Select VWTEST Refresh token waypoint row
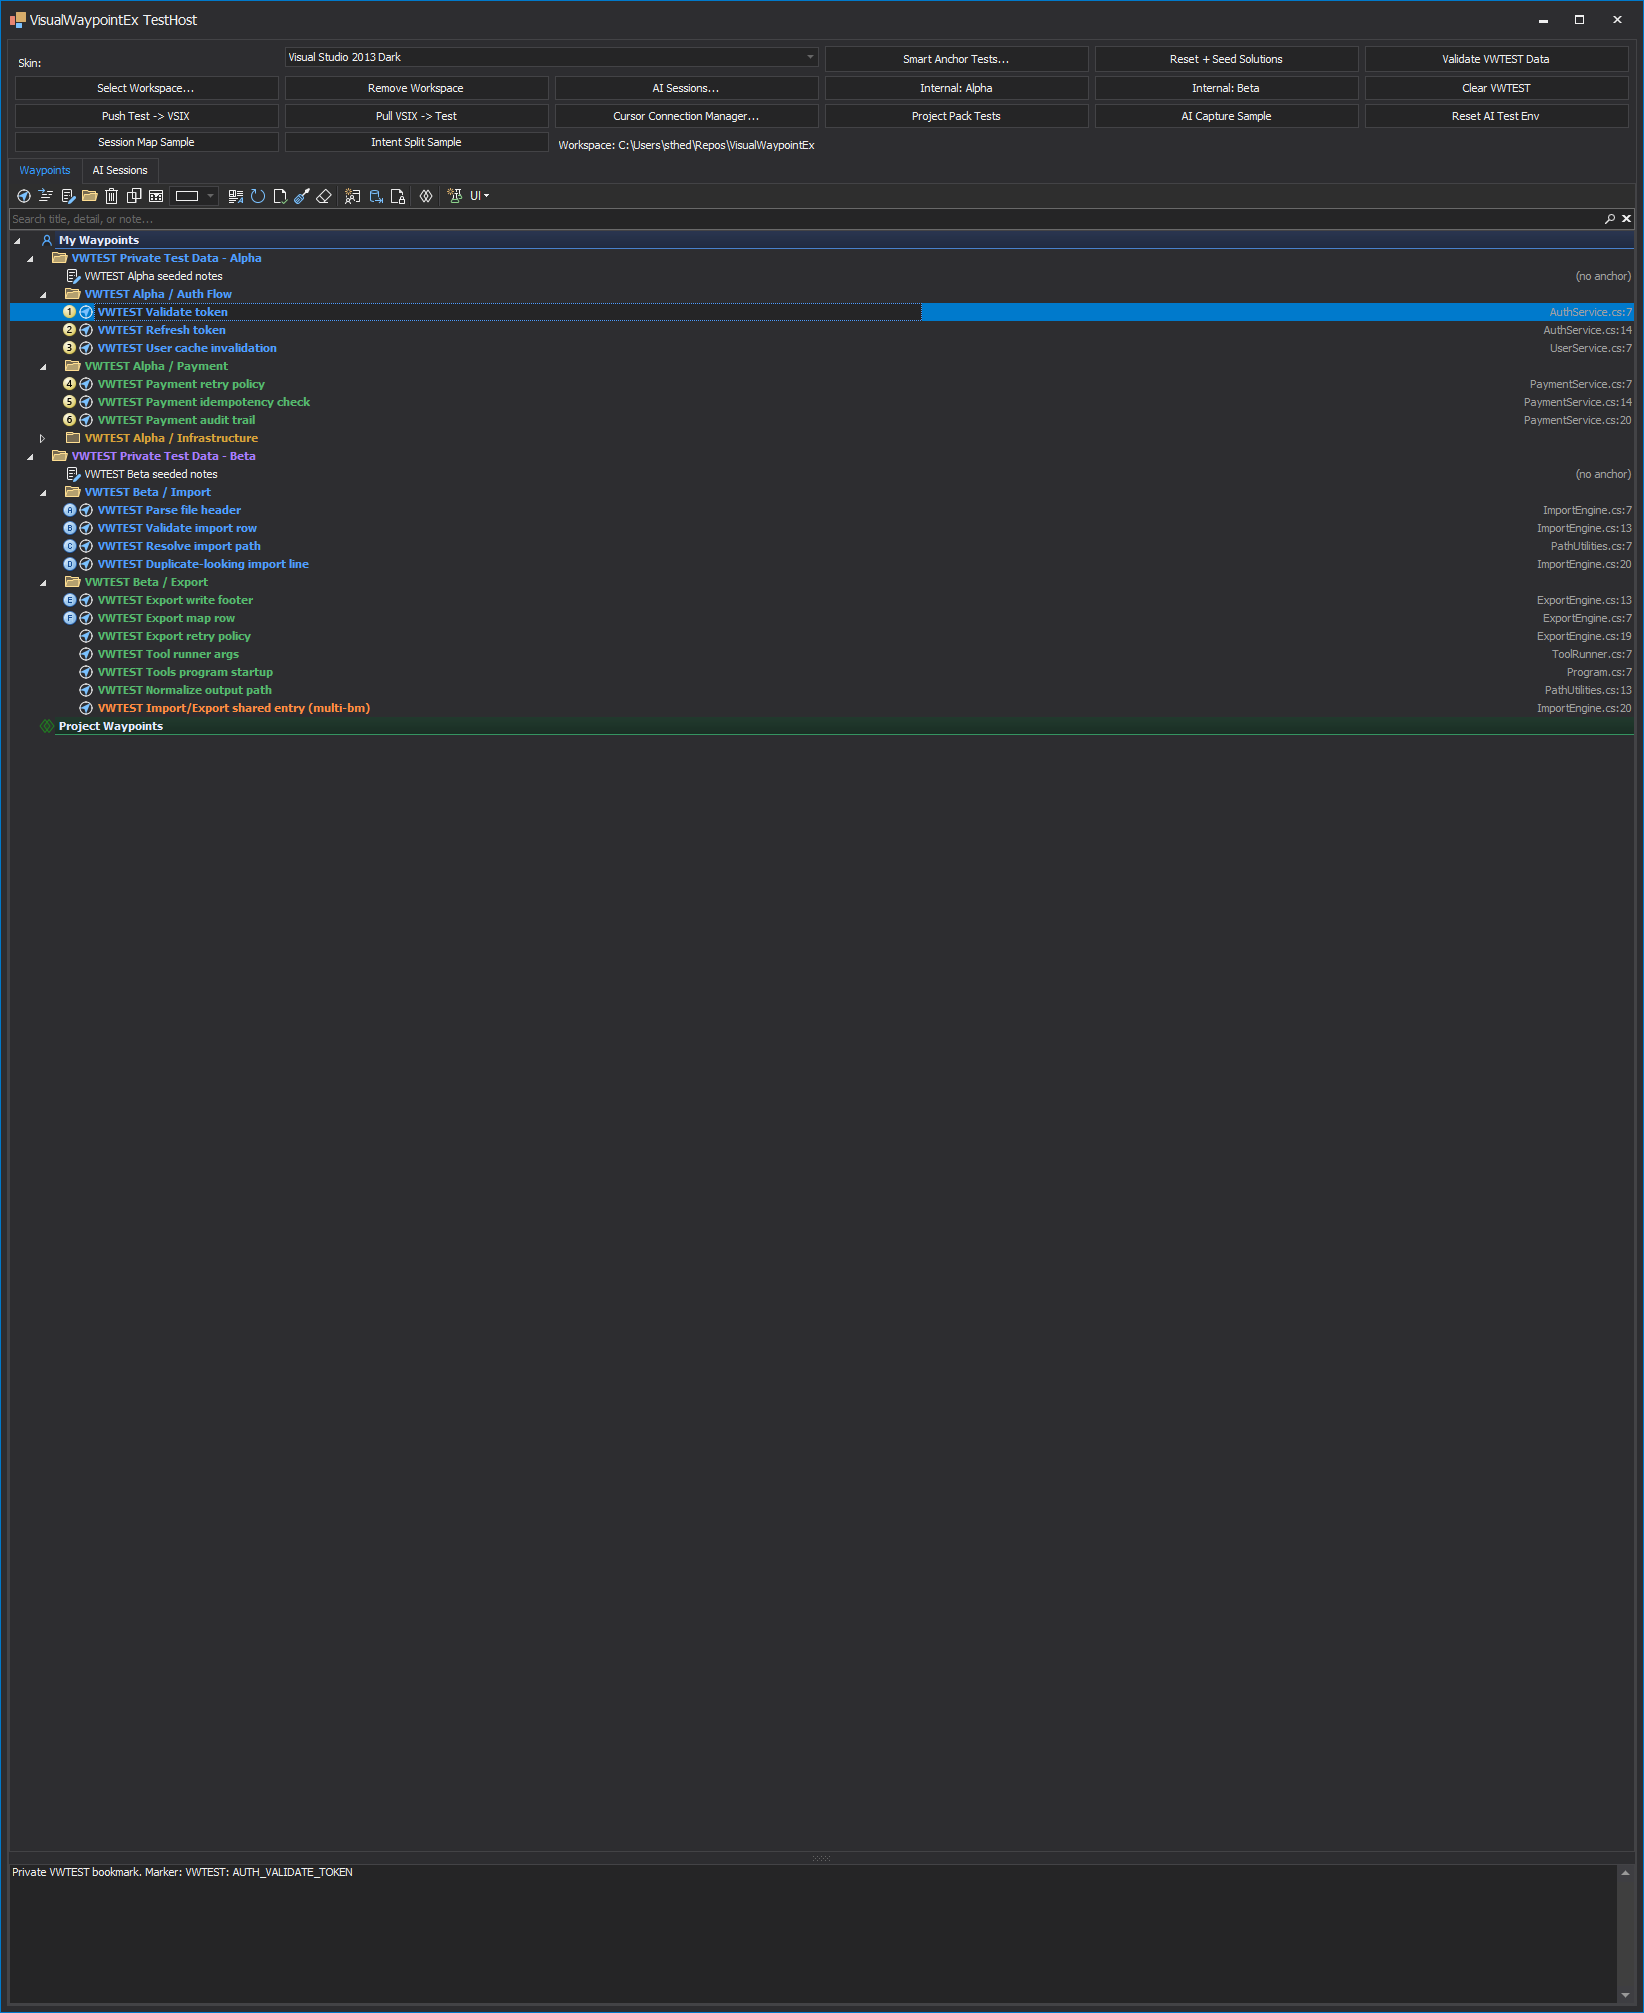Screen dimensions: 1644x2013 click(821, 330)
